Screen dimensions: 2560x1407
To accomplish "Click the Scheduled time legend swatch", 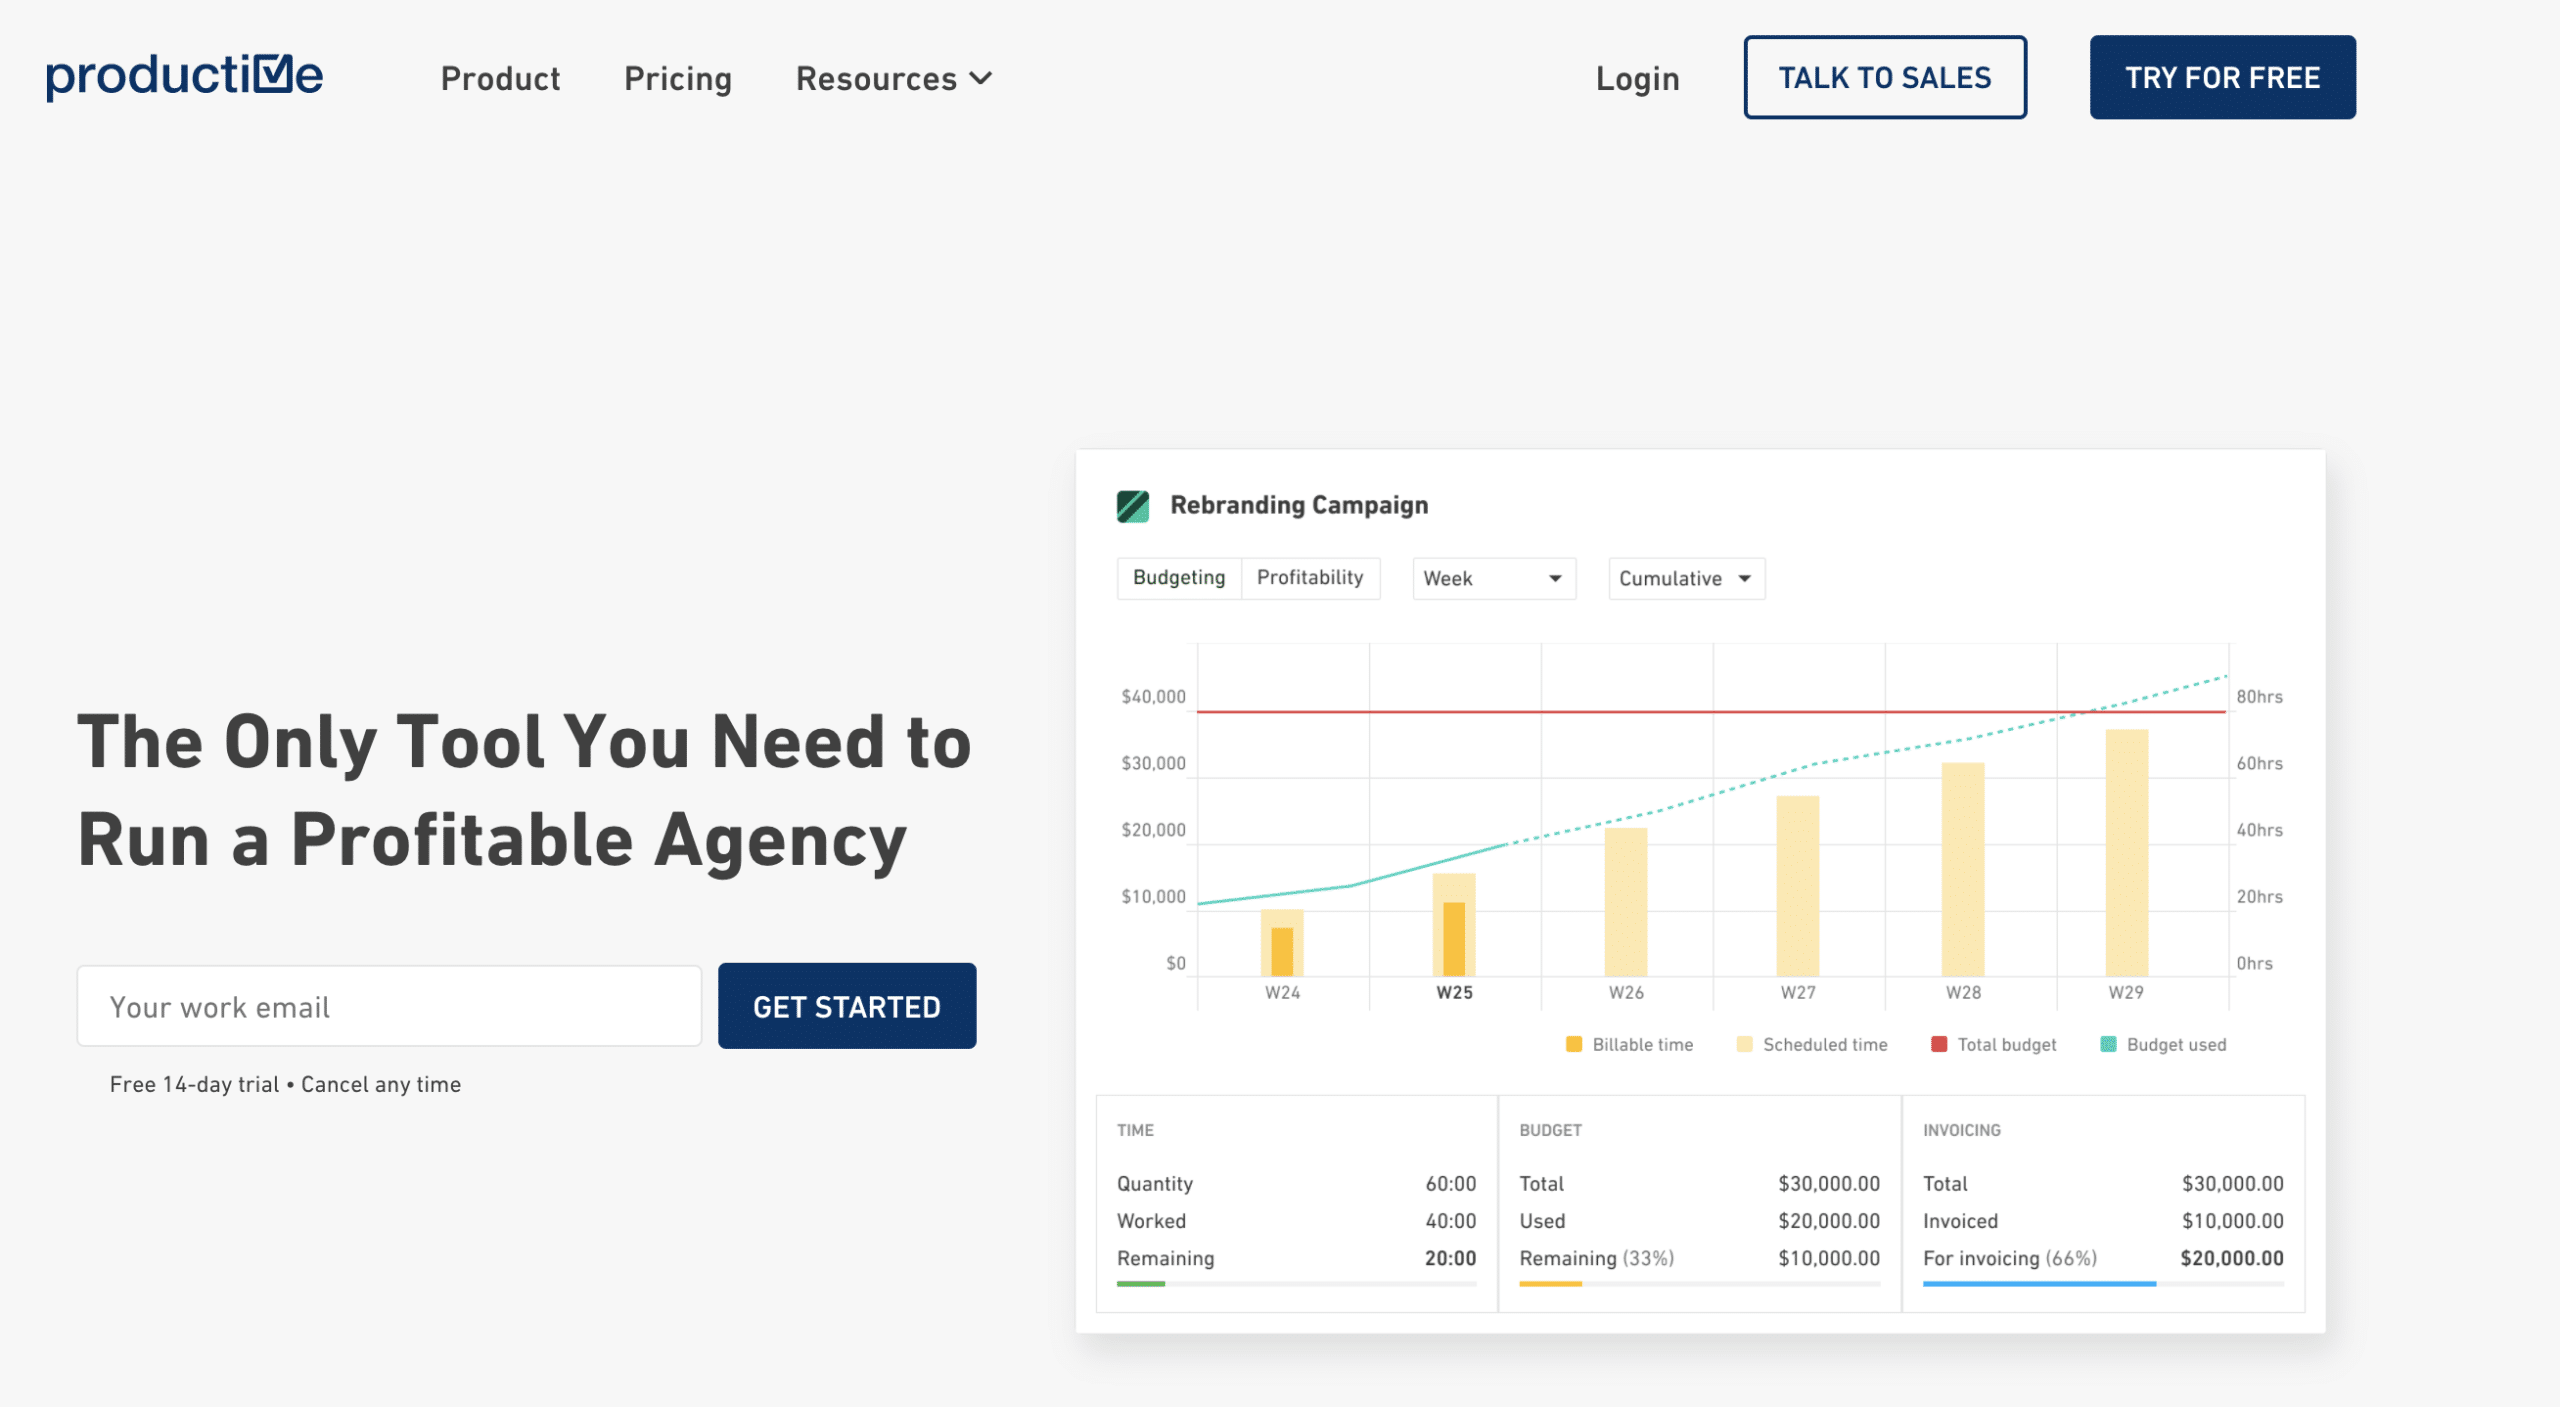I will click(1744, 1044).
